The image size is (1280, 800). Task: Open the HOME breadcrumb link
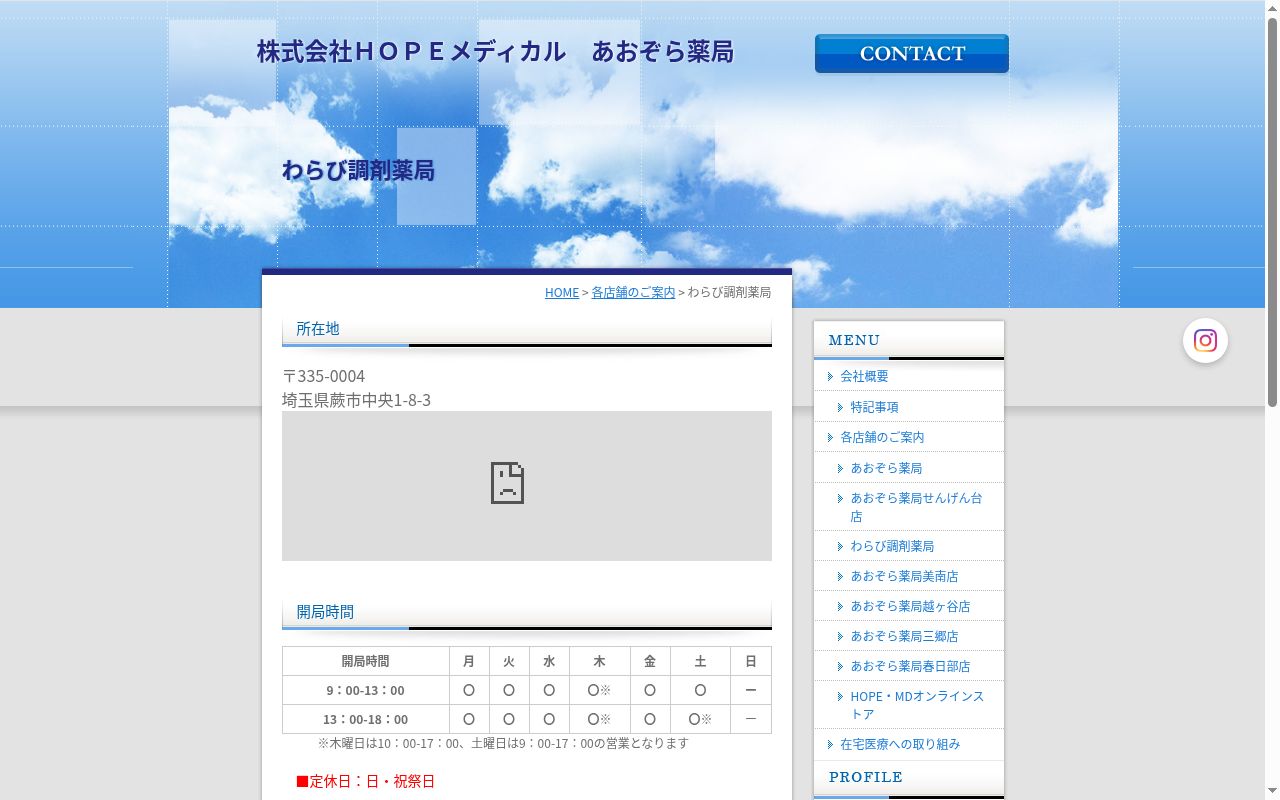click(562, 293)
